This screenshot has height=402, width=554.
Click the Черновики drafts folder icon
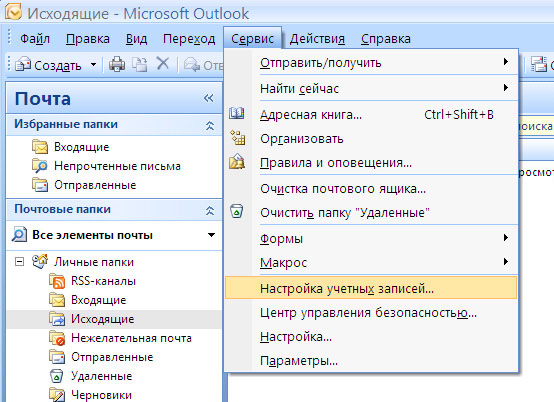tap(57, 395)
